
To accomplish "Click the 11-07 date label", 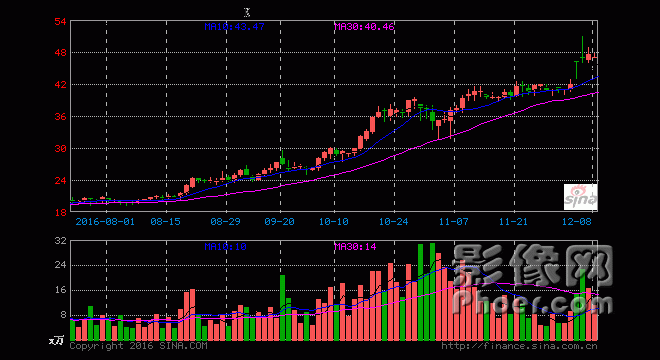I will (x=453, y=221).
